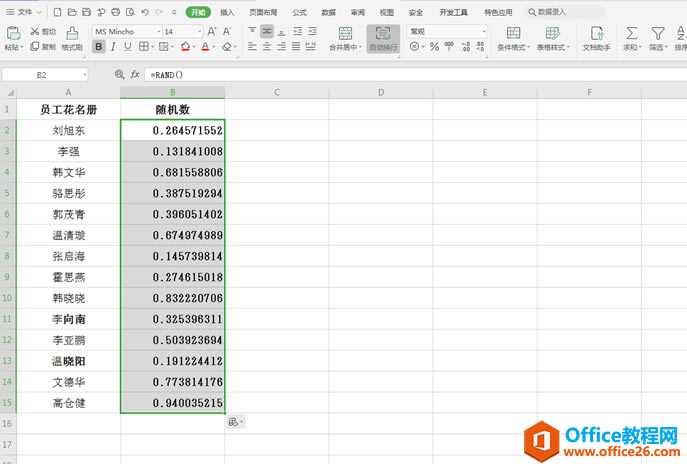Align text left horizontally
This screenshot has width=687, height=469.
pyautogui.click(x=252, y=46)
